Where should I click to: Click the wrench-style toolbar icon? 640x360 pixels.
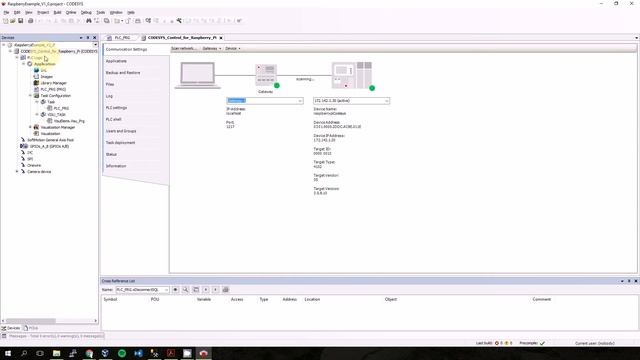coord(179,21)
